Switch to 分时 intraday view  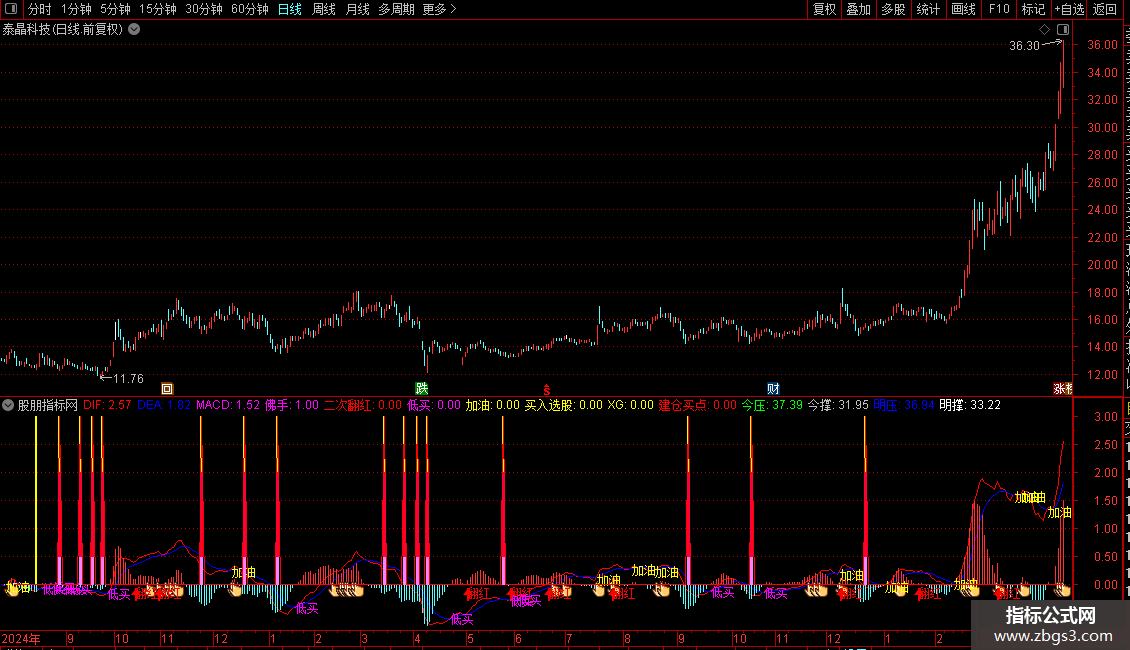[40, 9]
